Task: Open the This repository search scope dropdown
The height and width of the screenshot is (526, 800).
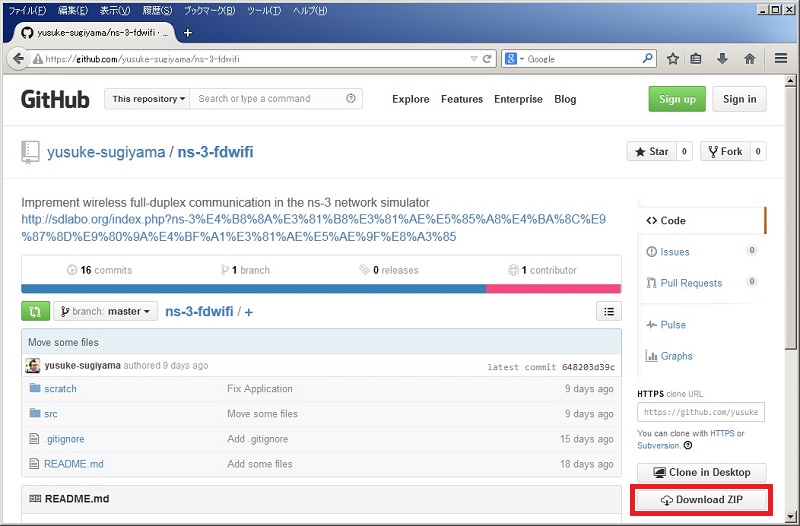Action: click(x=148, y=99)
